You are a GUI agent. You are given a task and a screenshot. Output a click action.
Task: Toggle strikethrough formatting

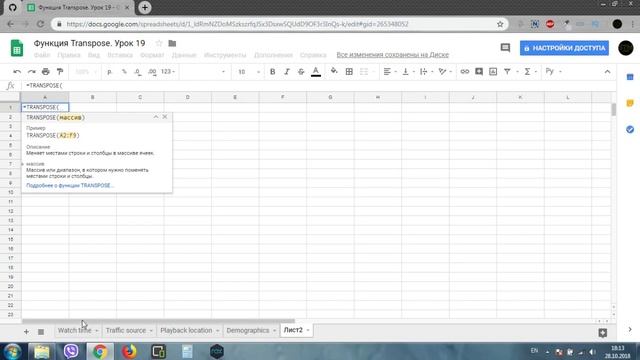click(x=301, y=71)
